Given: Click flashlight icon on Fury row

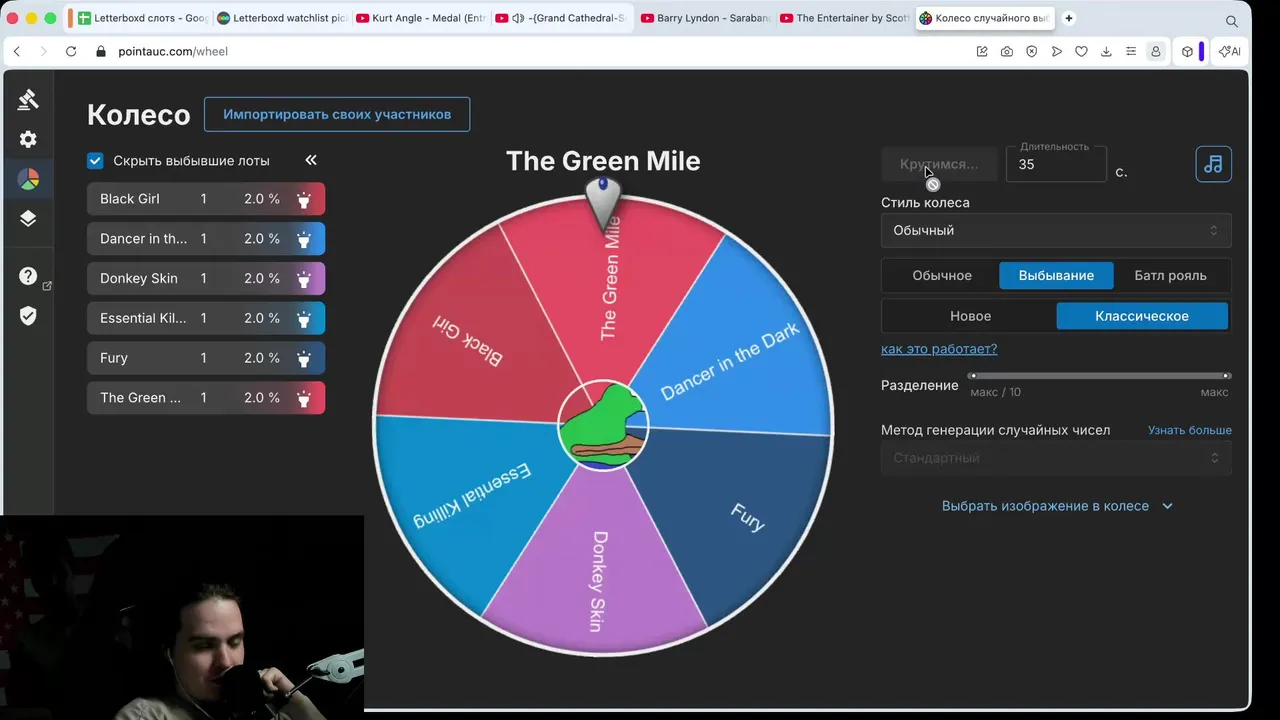Looking at the screenshot, I should (x=304, y=358).
